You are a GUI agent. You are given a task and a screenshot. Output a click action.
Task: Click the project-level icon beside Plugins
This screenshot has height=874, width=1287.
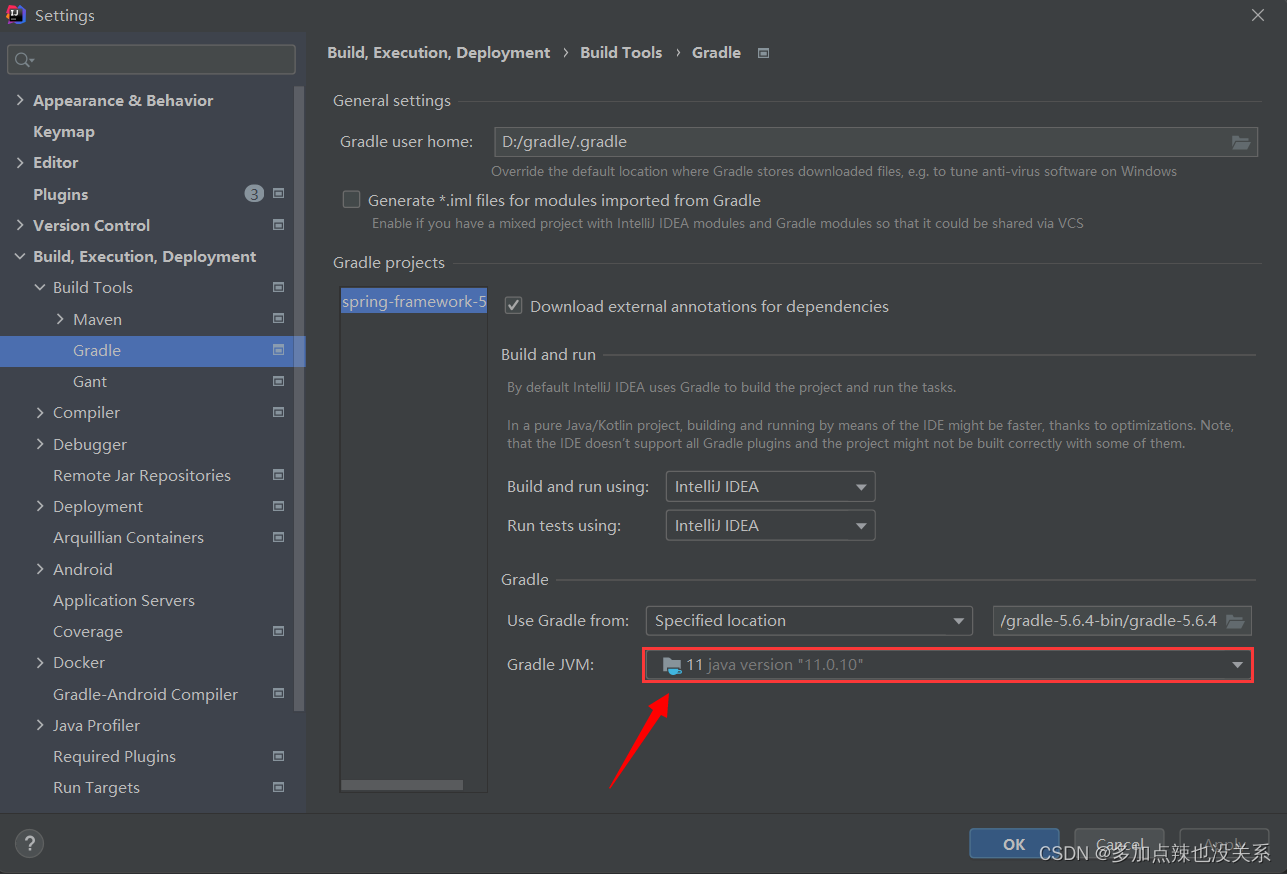point(279,194)
